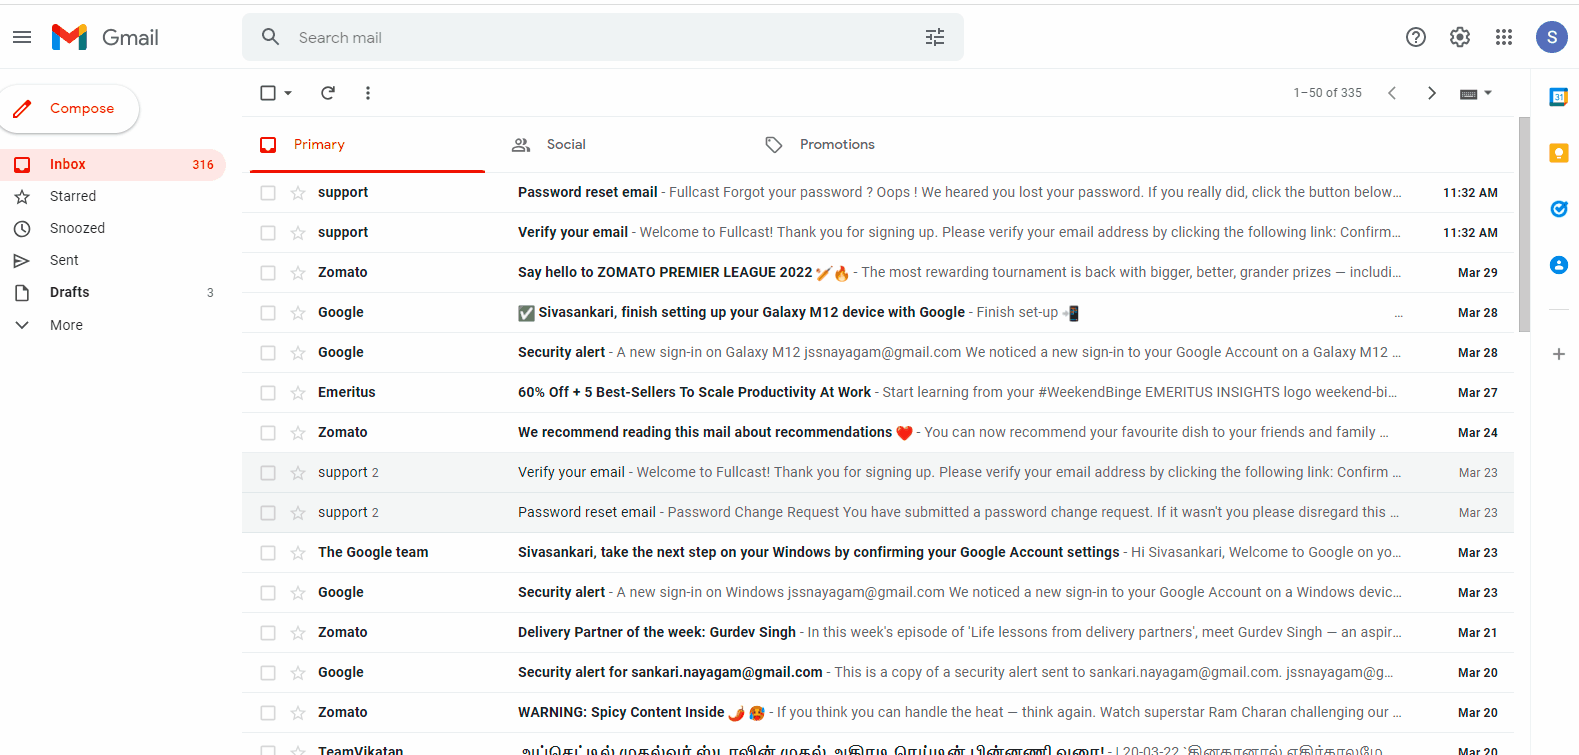
Task: Open More options three-dot menu
Action: tap(368, 93)
